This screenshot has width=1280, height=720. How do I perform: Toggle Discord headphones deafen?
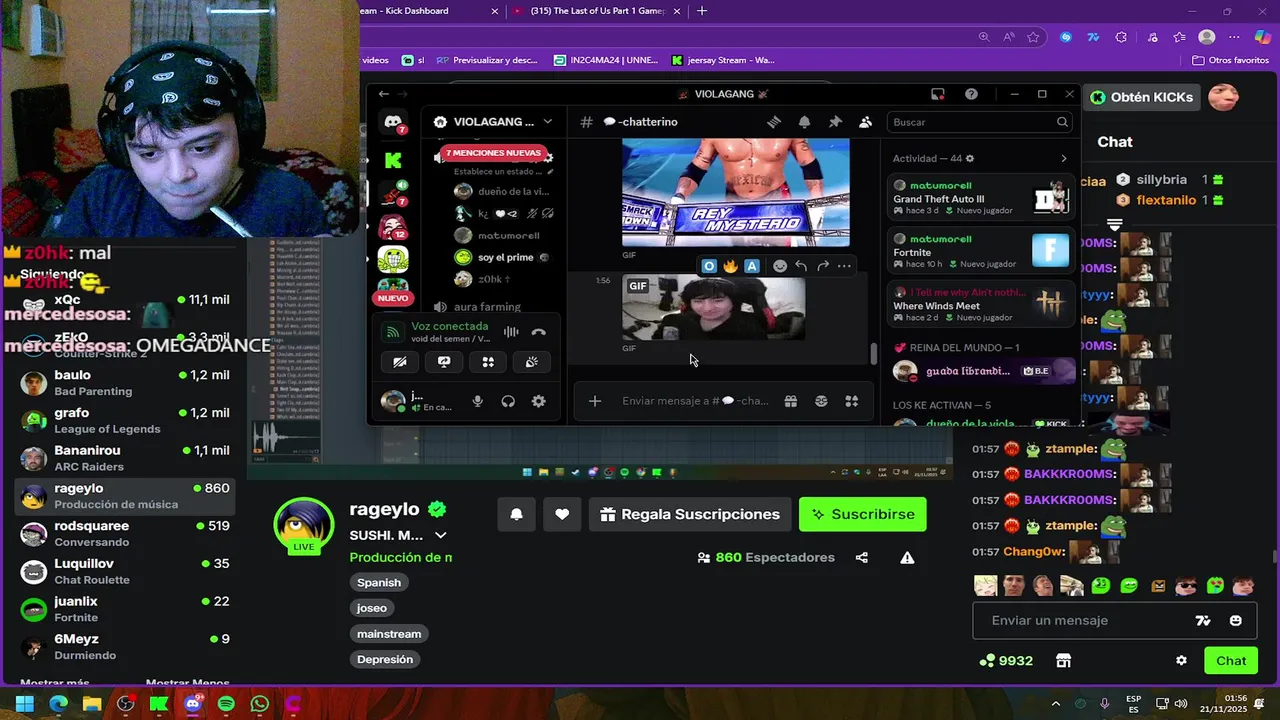click(508, 401)
